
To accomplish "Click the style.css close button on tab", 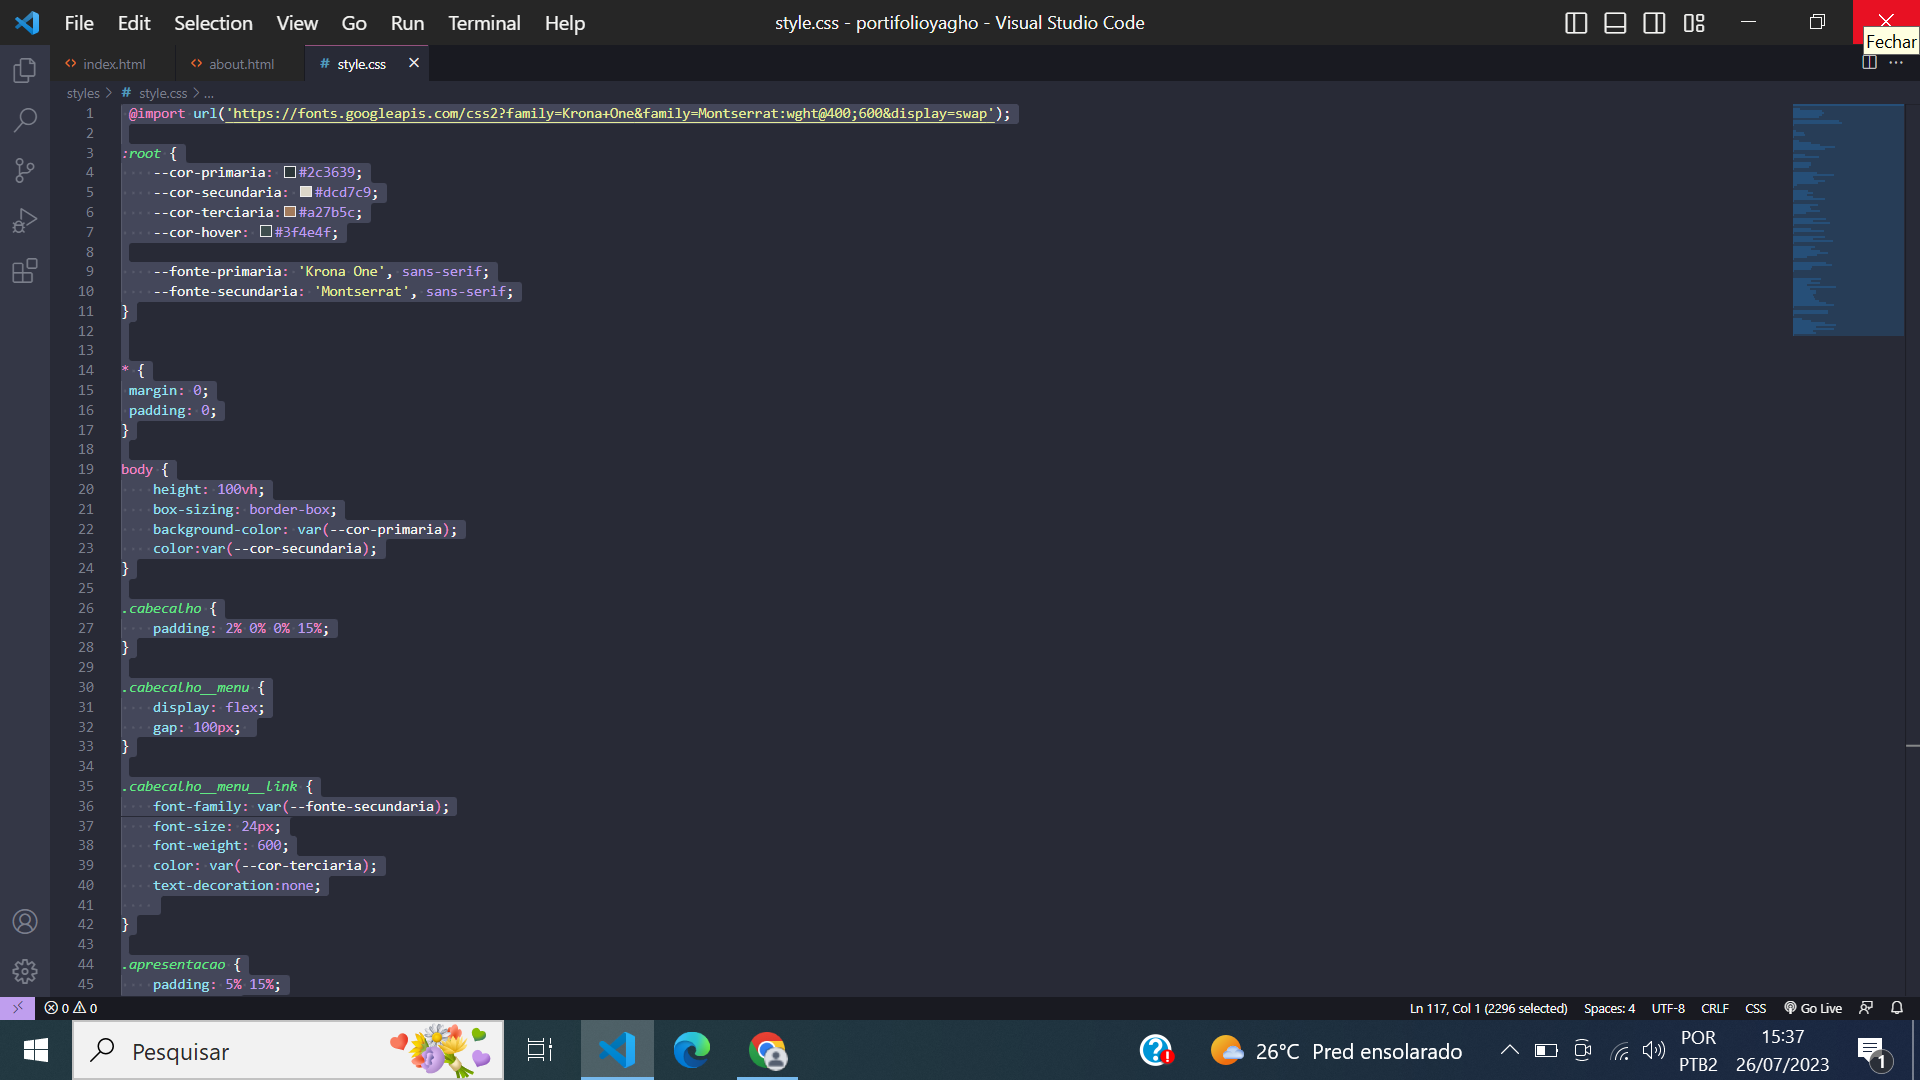I will (x=414, y=62).
